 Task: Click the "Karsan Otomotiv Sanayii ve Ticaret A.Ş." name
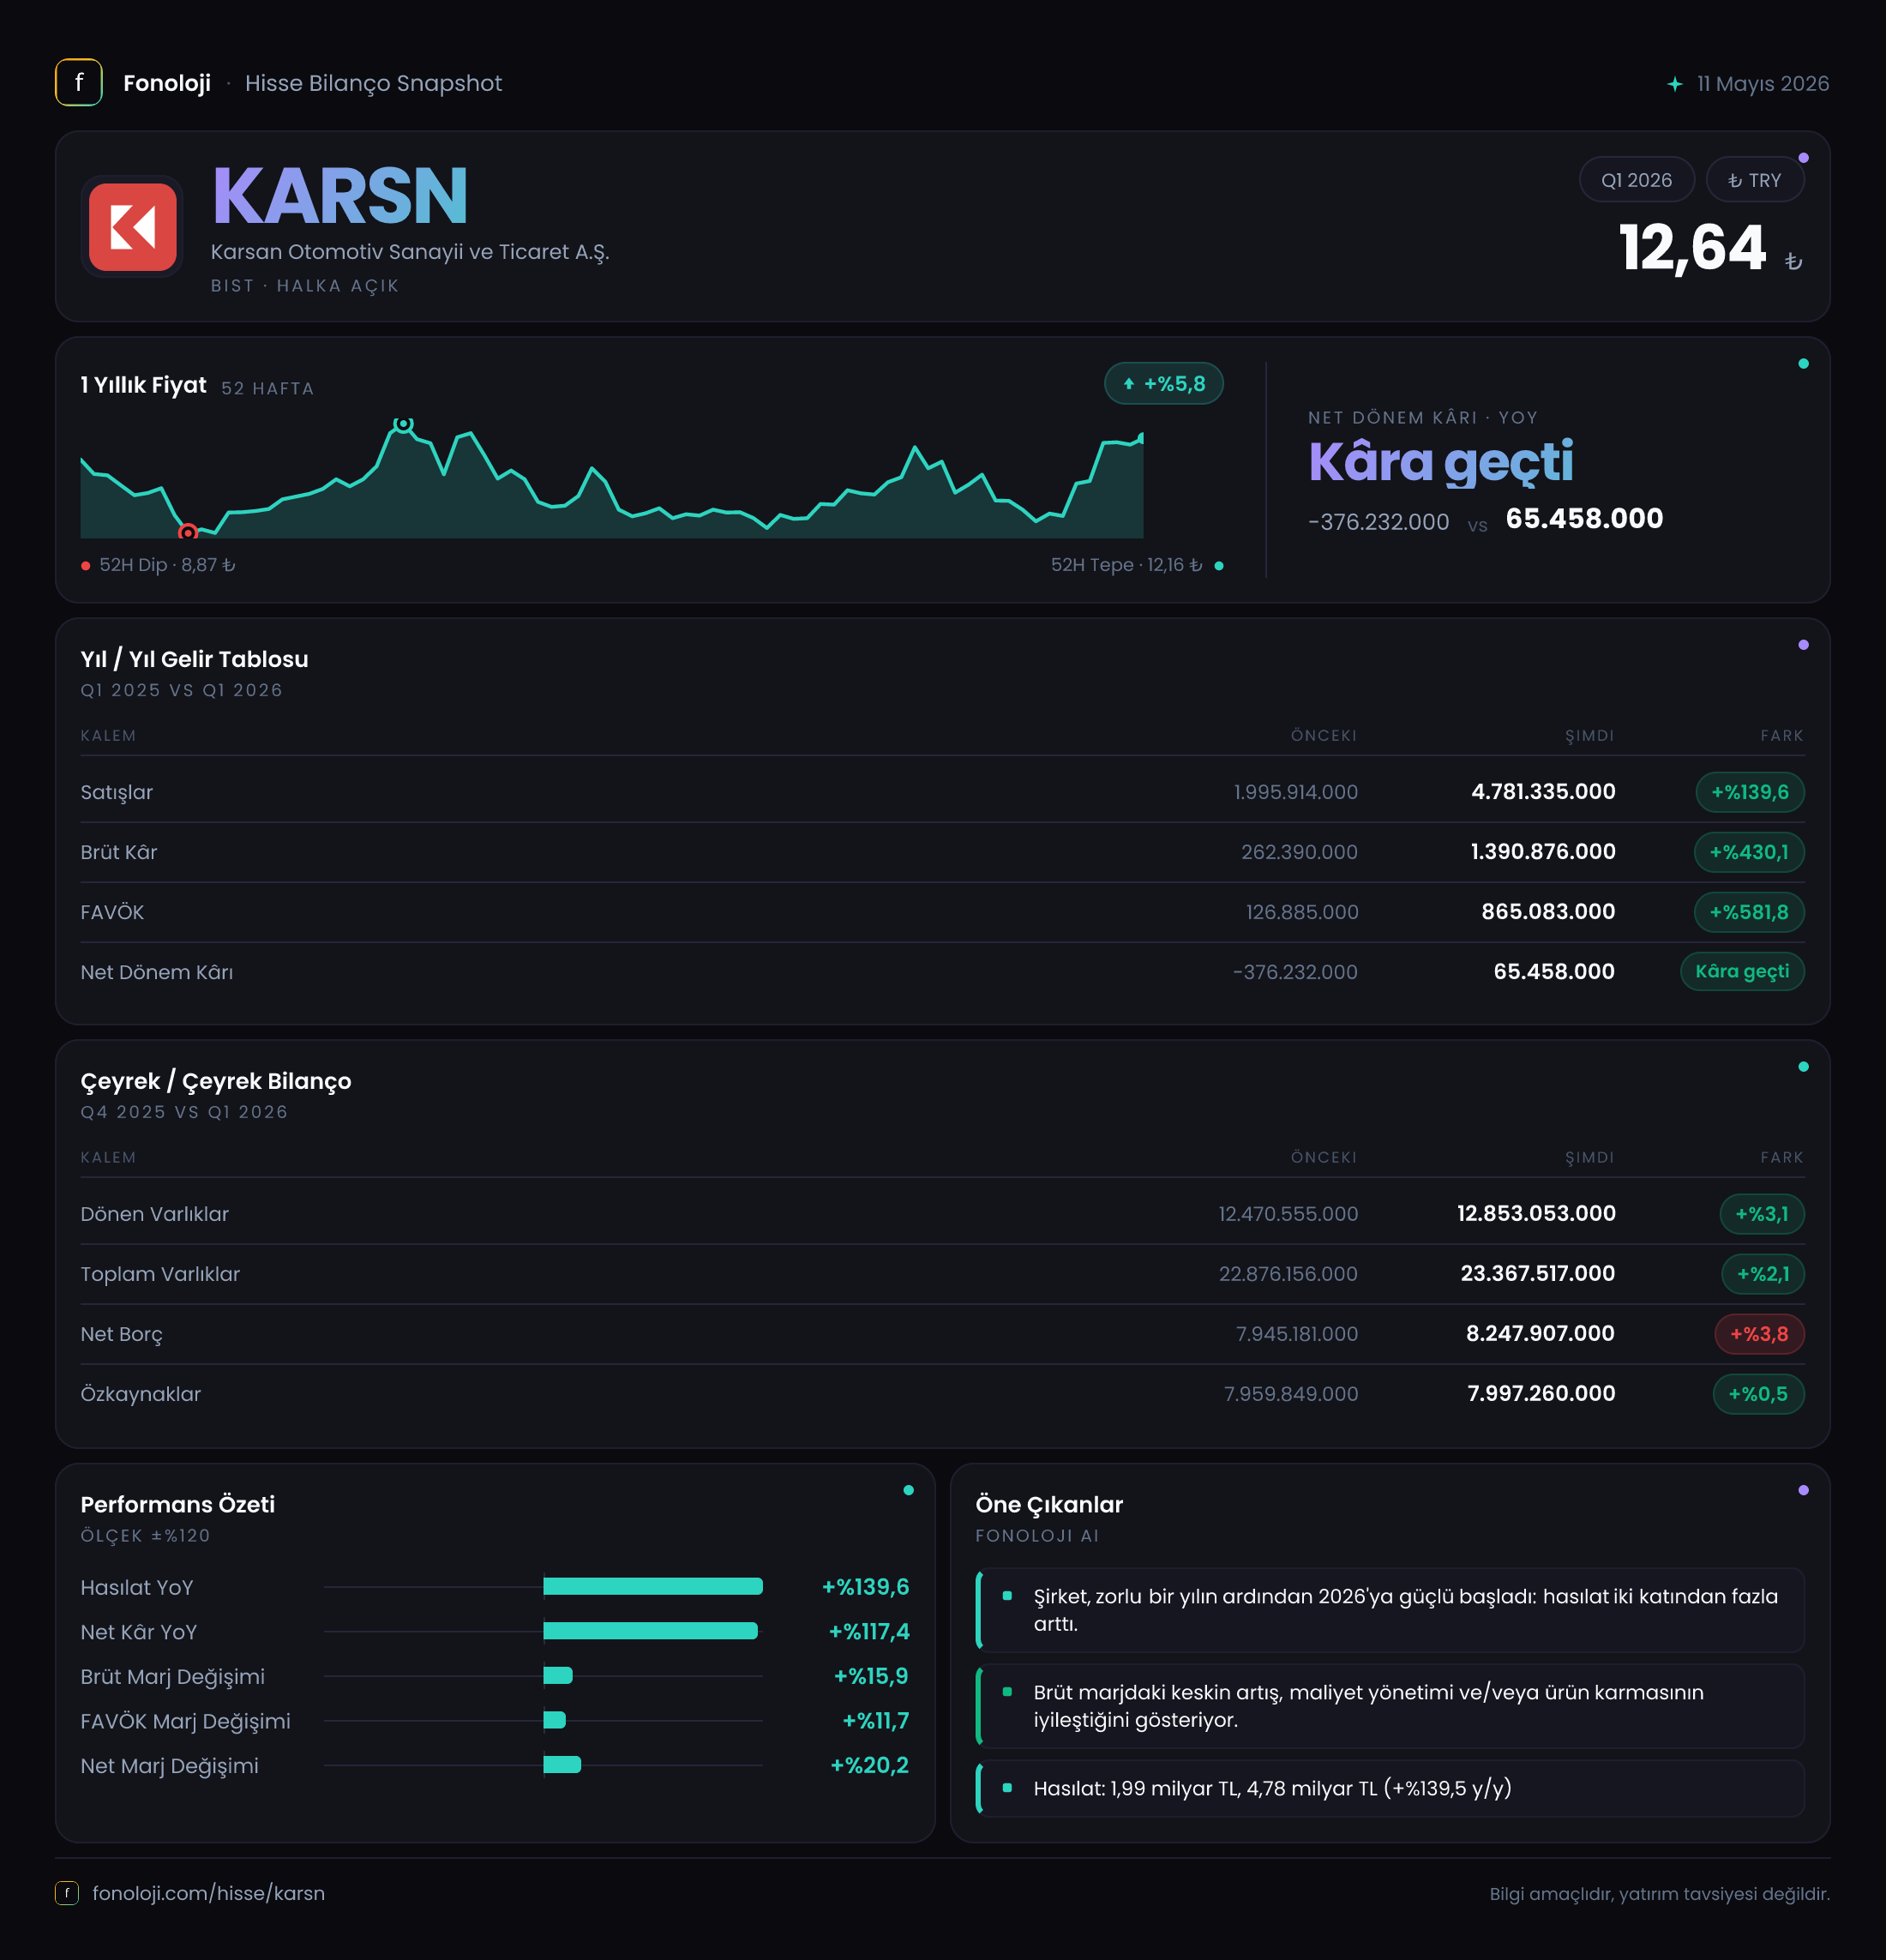pos(410,252)
